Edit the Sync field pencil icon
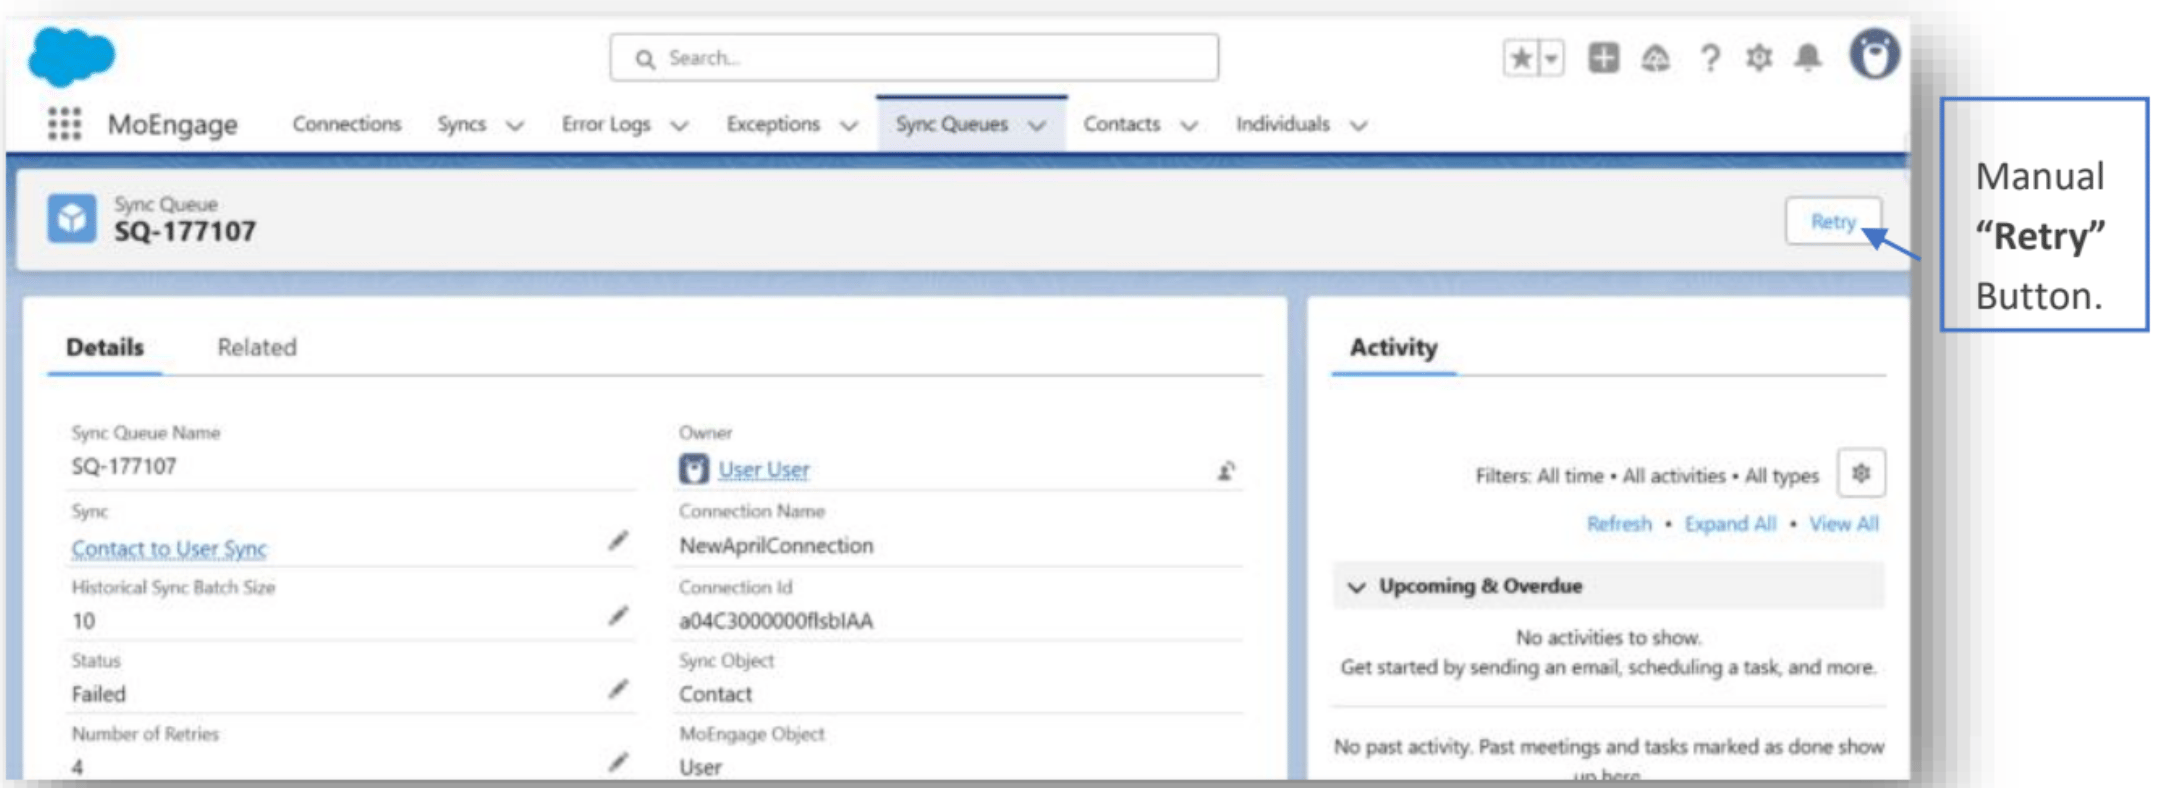The image size is (2158, 788). coord(619,541)
